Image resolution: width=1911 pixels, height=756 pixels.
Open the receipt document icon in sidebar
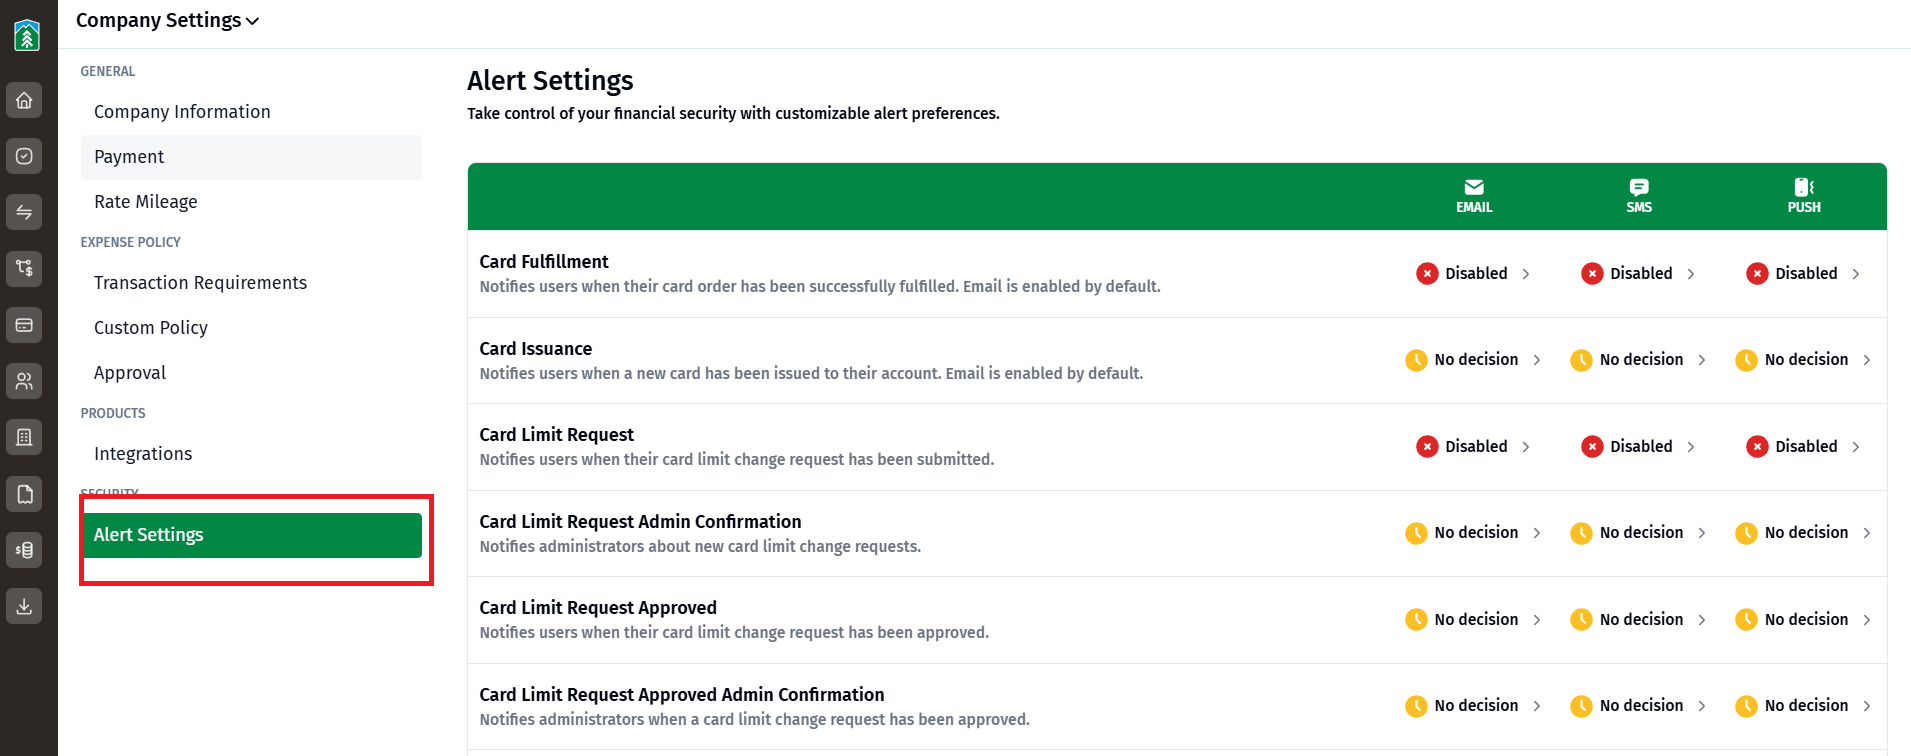pyautogui.click(x=24, y=494)
